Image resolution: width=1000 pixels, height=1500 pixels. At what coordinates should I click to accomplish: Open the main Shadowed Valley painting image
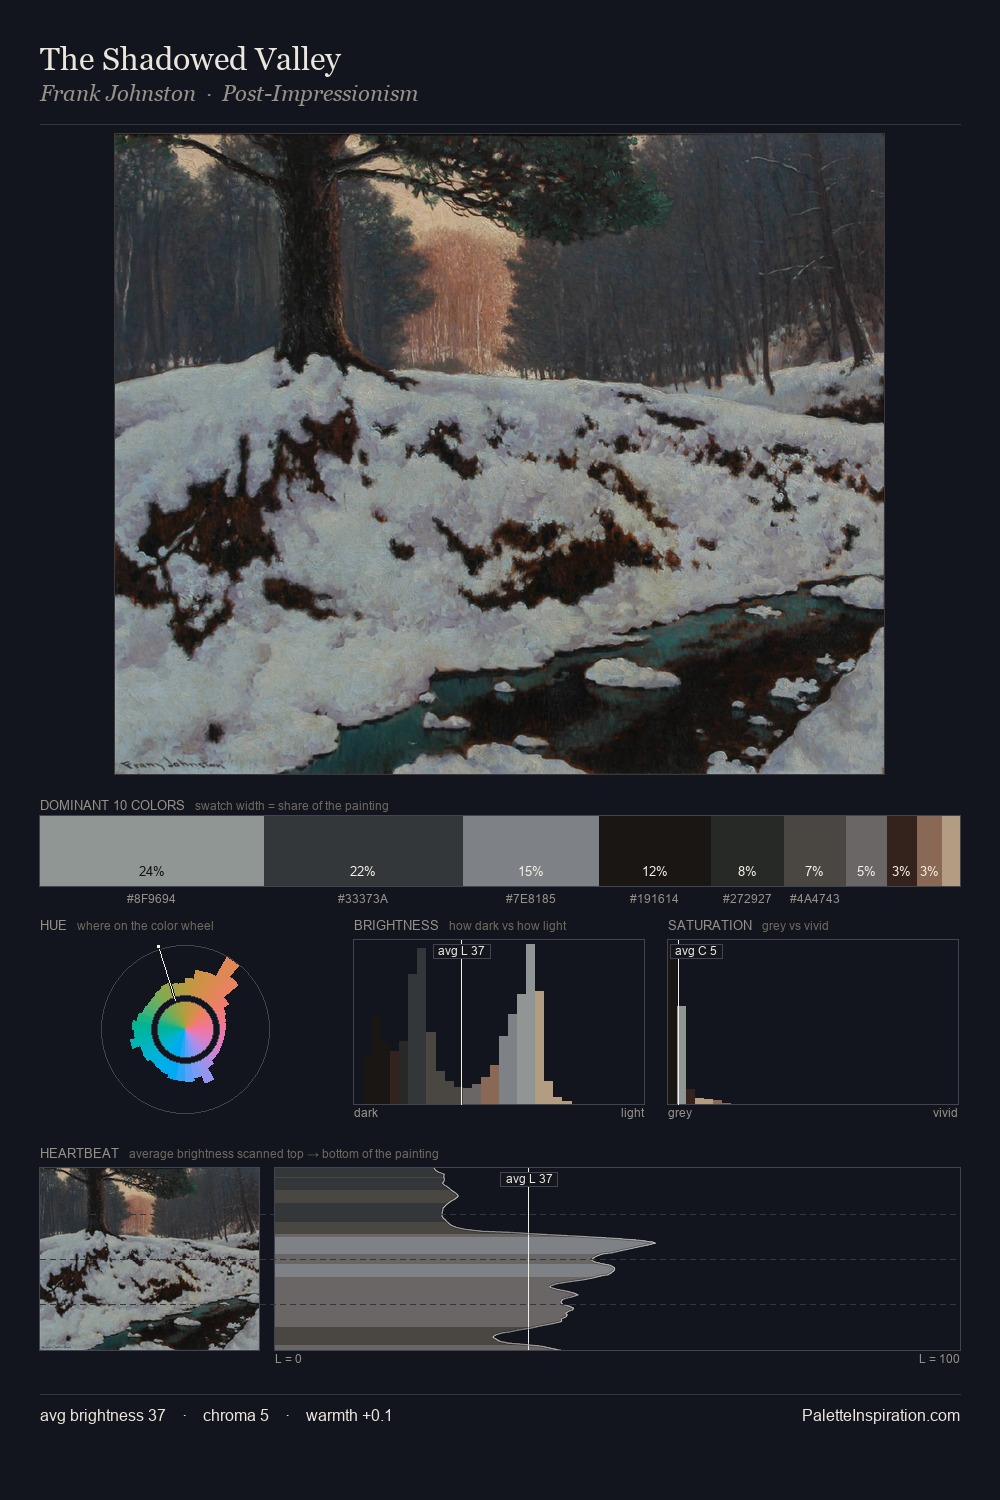coord(499,454)
